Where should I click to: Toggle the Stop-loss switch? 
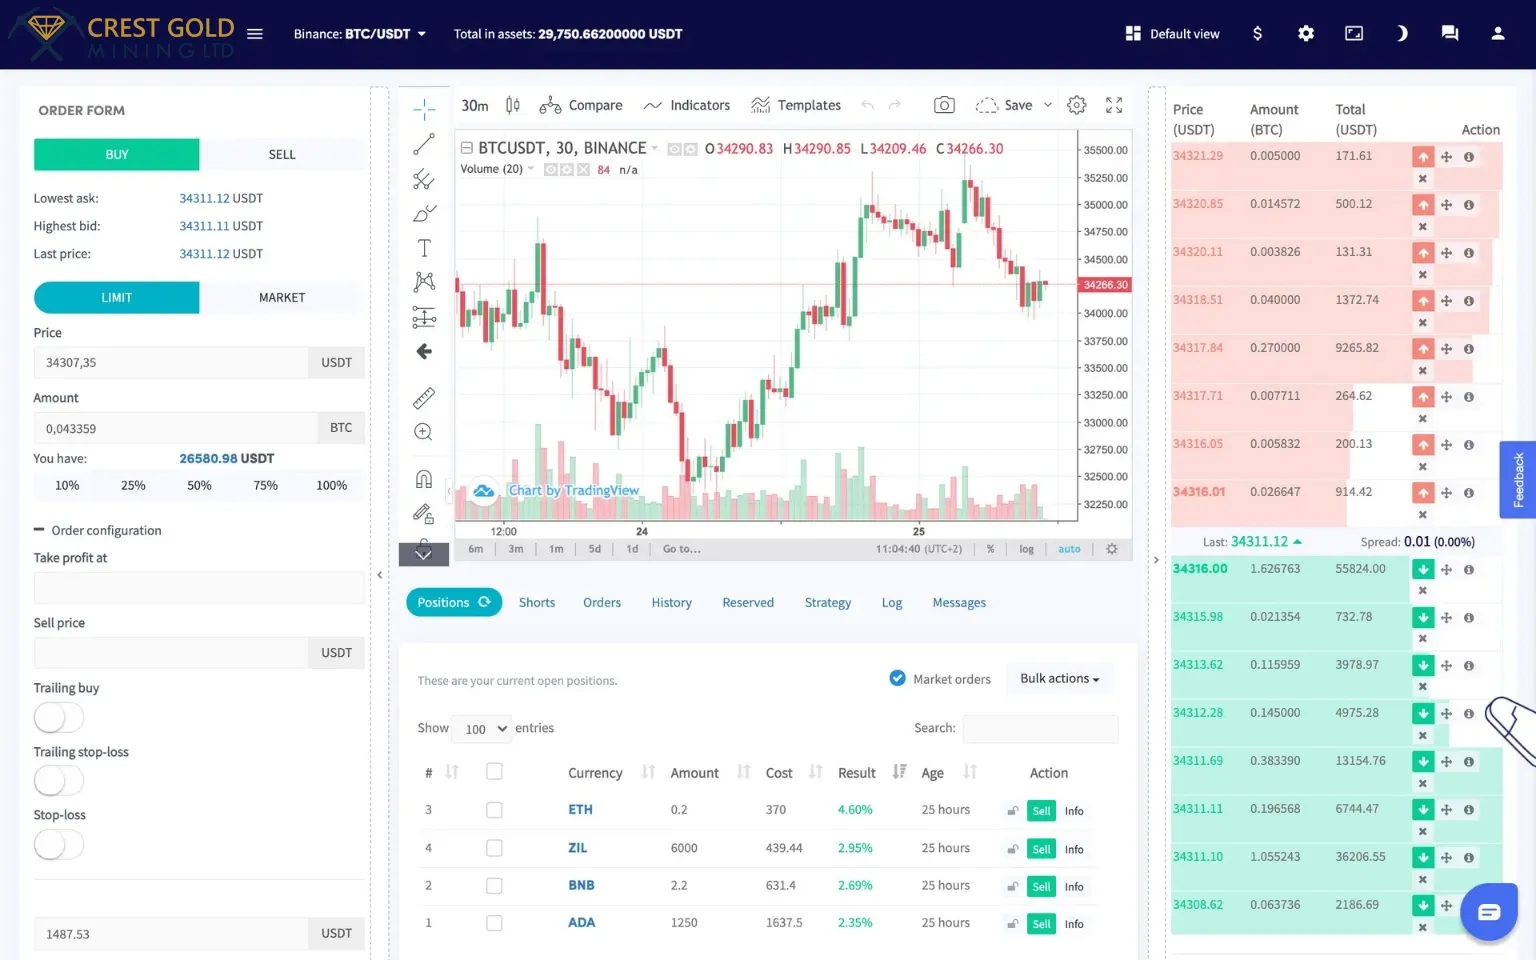pyautogui.click(x=58, y=844)
